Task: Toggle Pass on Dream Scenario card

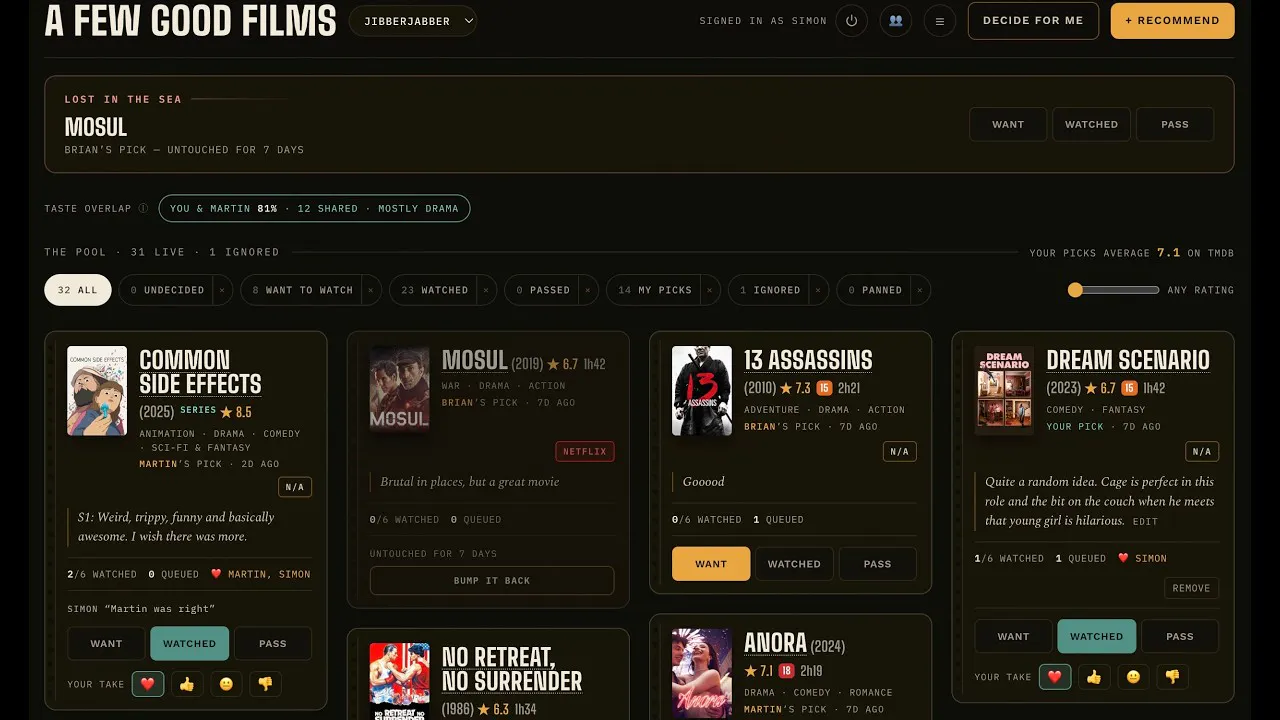Action: point(1180,636)
